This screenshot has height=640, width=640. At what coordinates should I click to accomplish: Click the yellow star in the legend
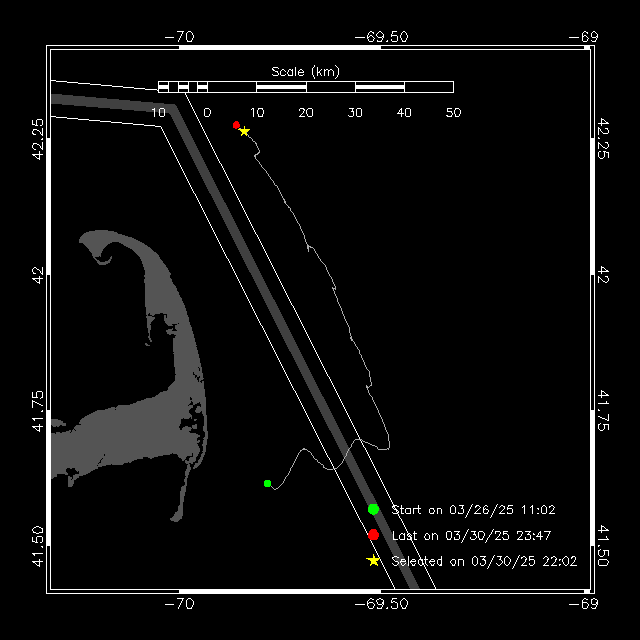[373, 560]
